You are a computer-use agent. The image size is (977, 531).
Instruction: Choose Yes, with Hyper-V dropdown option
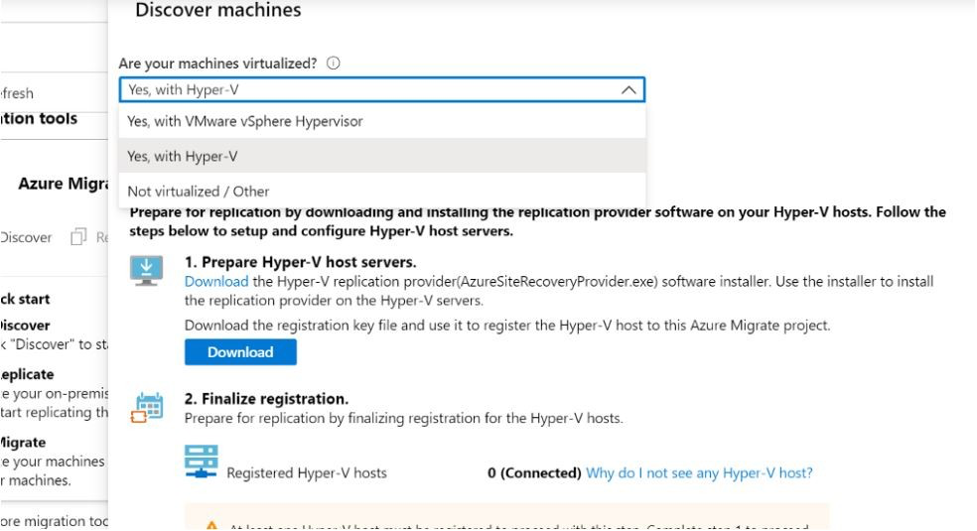click(382, 156)
